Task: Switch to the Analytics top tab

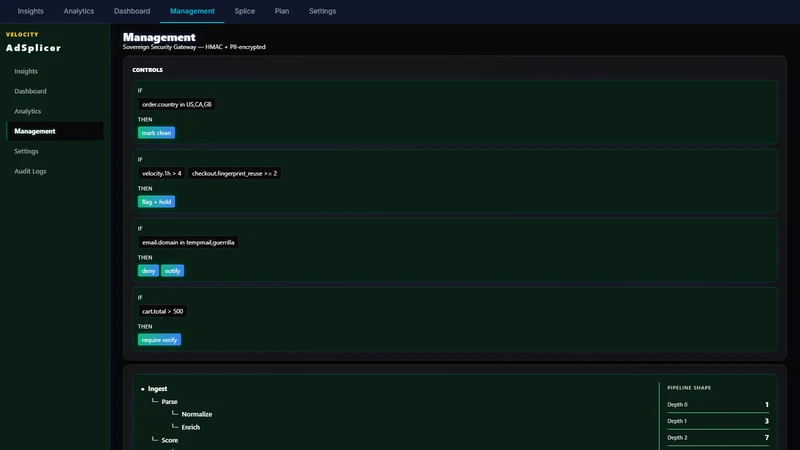Action: (79, 11)
